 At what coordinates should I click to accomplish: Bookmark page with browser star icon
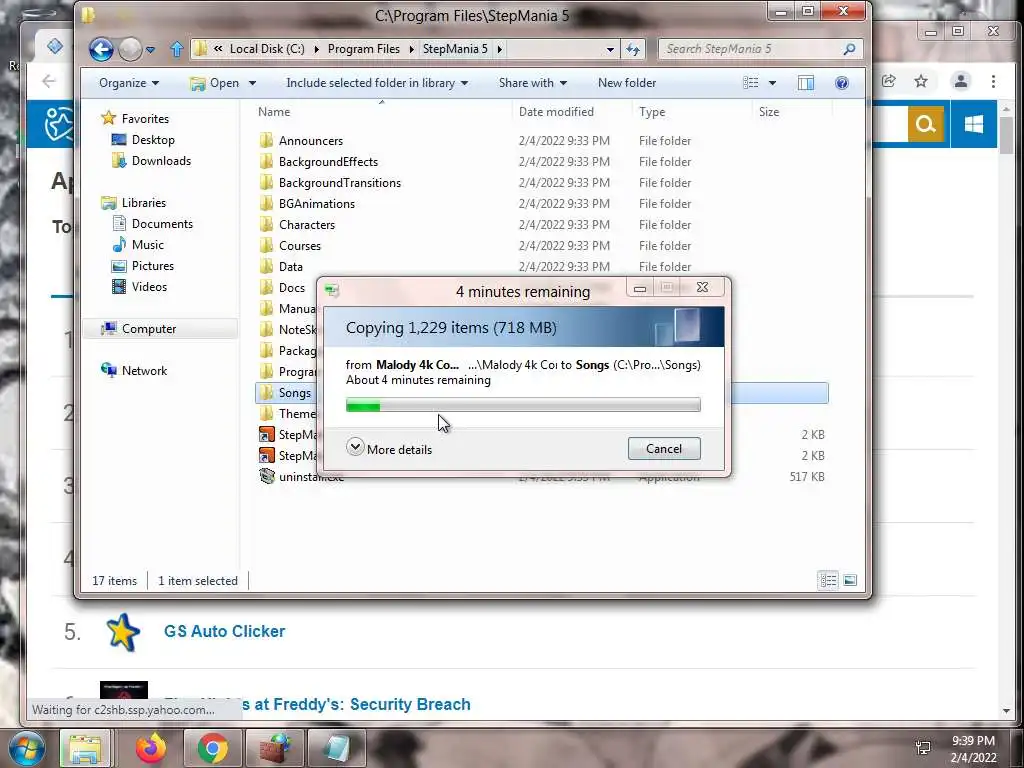click(921, 81)
